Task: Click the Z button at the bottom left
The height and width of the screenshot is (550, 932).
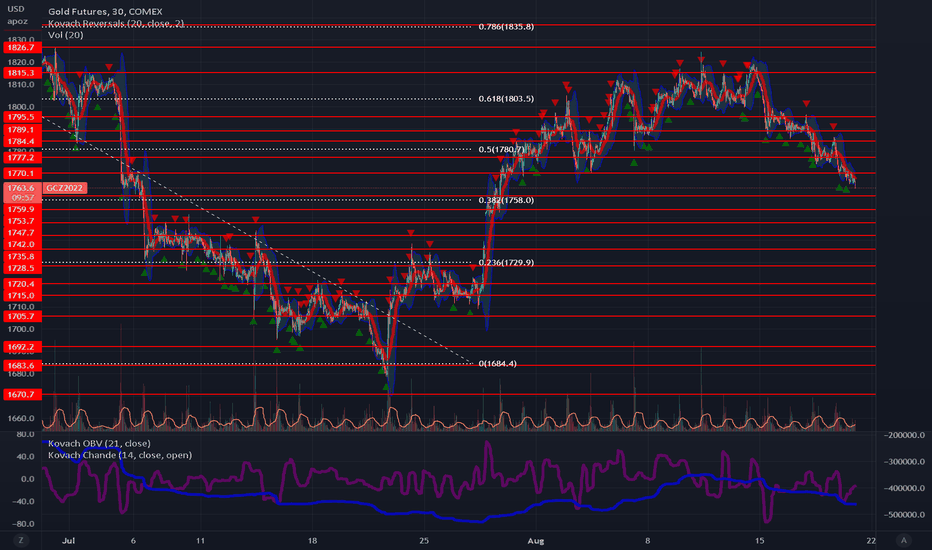Action: click(21, 540)
